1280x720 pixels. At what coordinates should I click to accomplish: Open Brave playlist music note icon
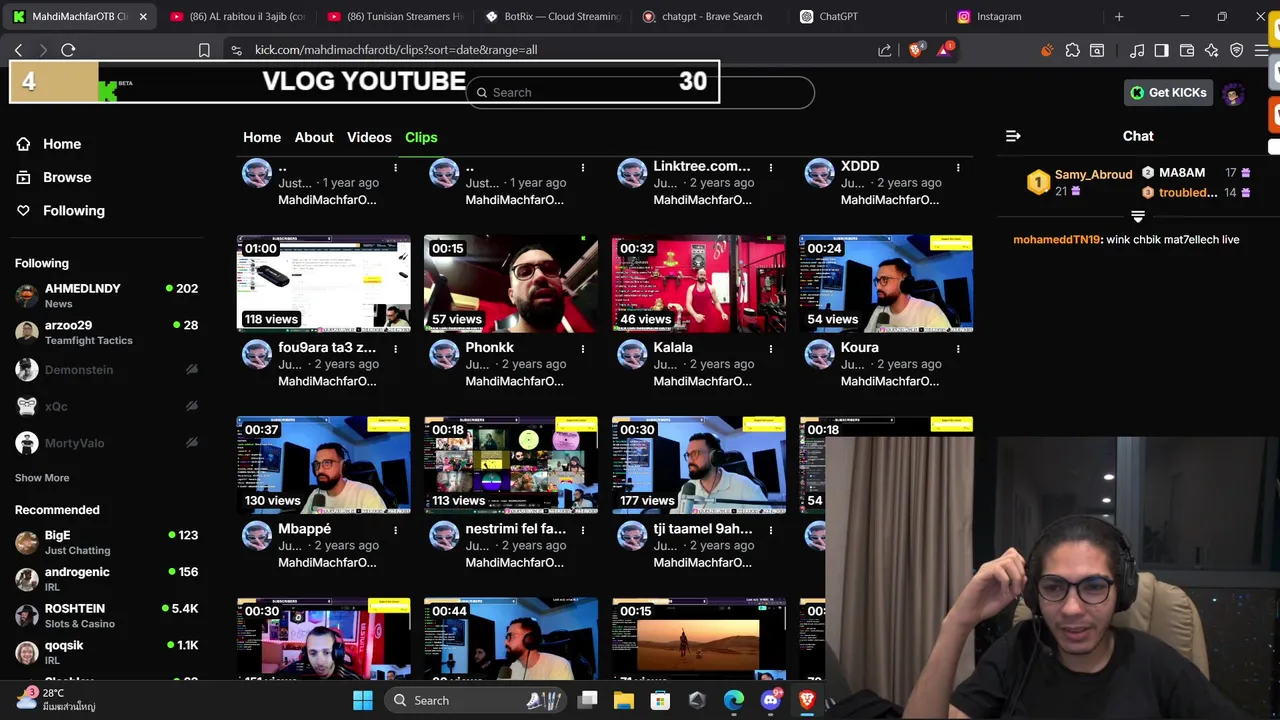click(x=1137, y=50)
